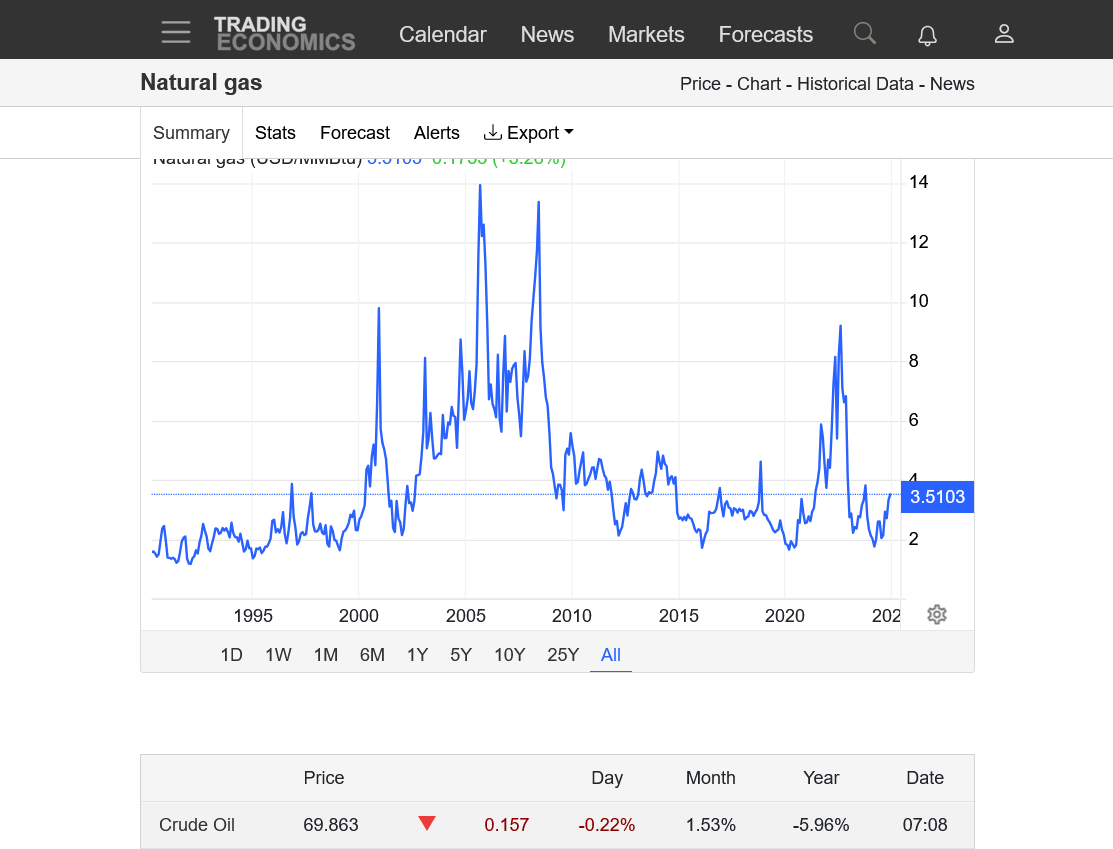
Task: Click the Trading Economics logo
Action: (285, 33)
